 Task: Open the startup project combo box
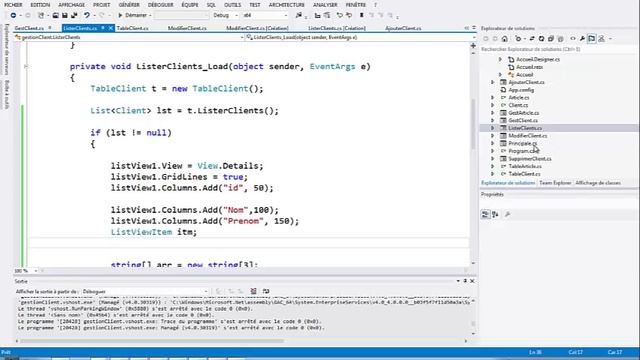click(181, 16)
